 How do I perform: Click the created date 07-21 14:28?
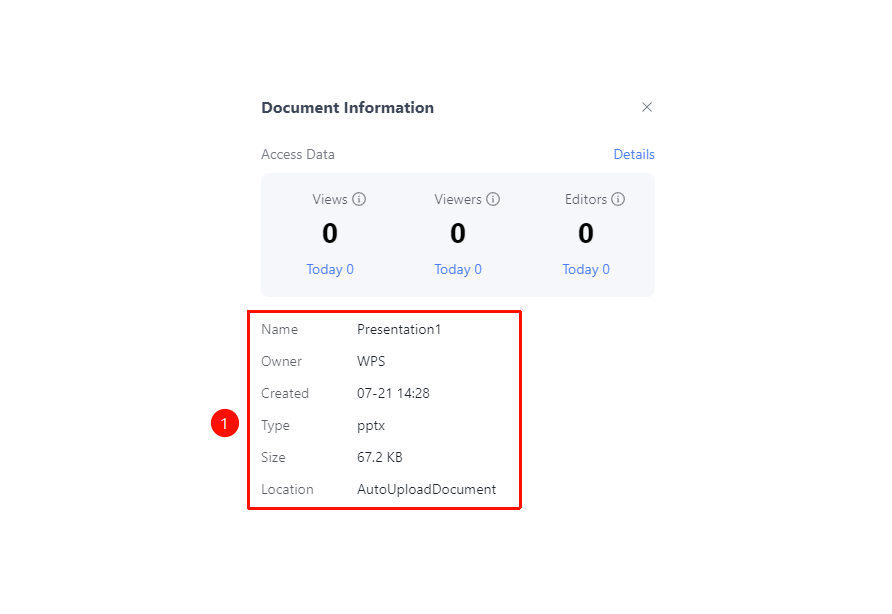(x=393, y=393)
